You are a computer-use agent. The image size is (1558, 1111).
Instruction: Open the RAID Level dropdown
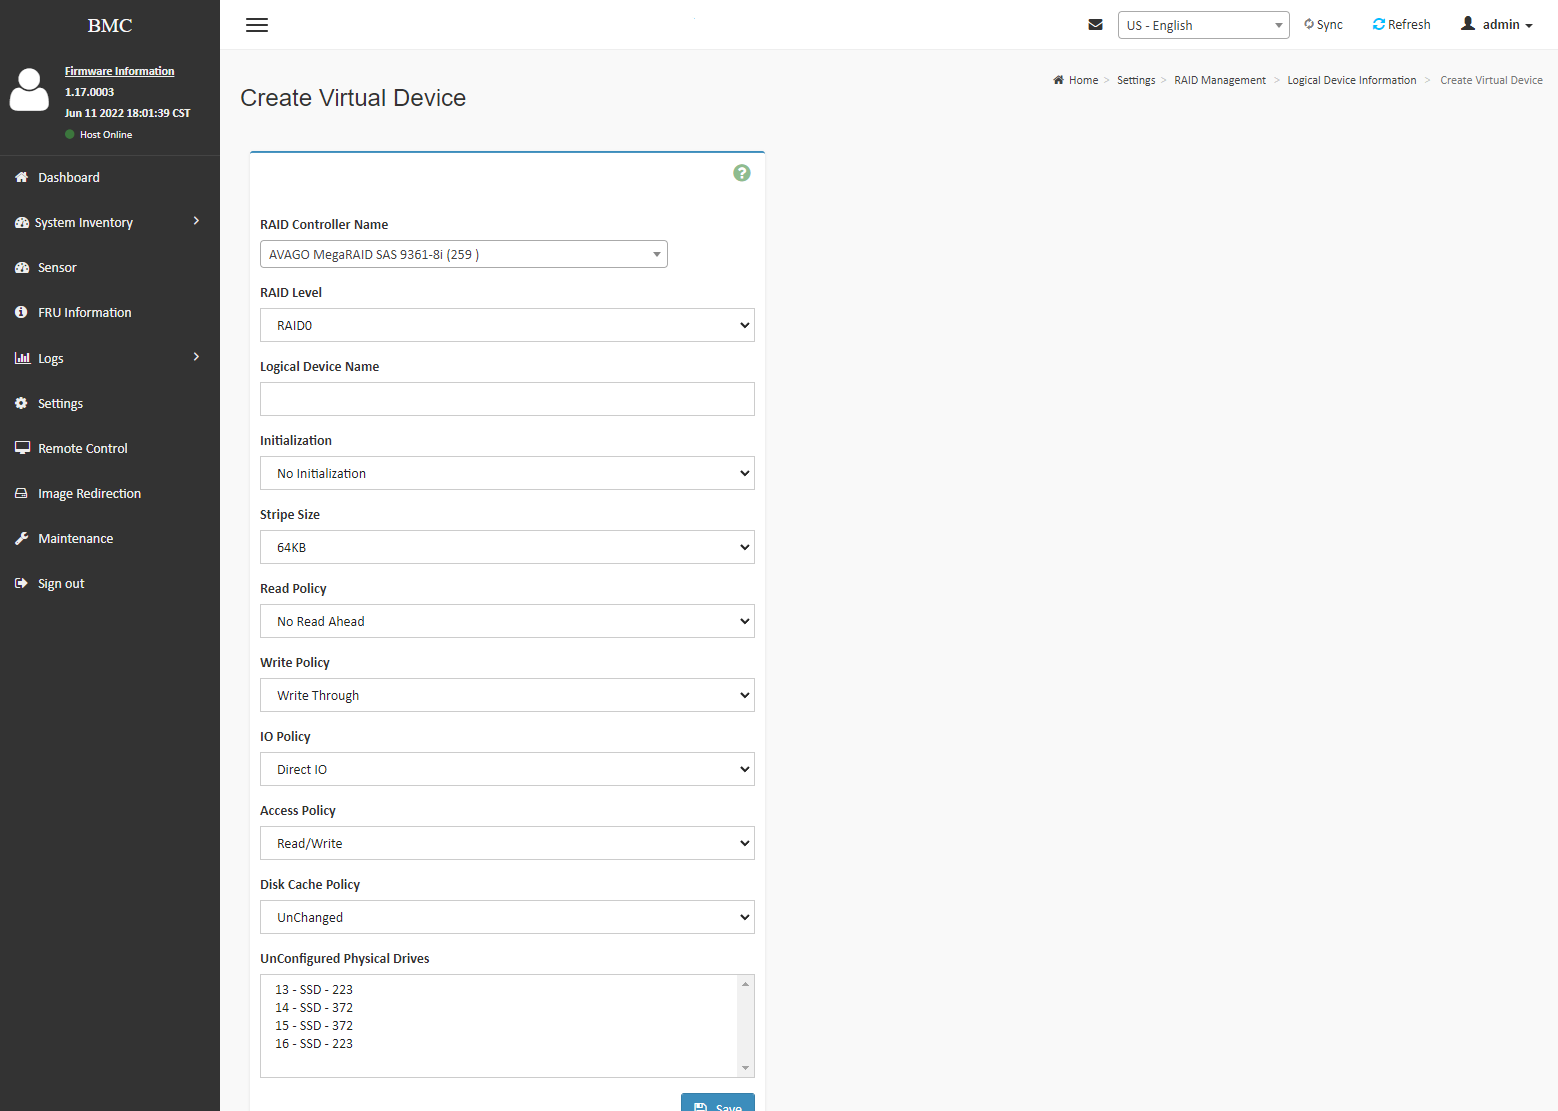507,325
